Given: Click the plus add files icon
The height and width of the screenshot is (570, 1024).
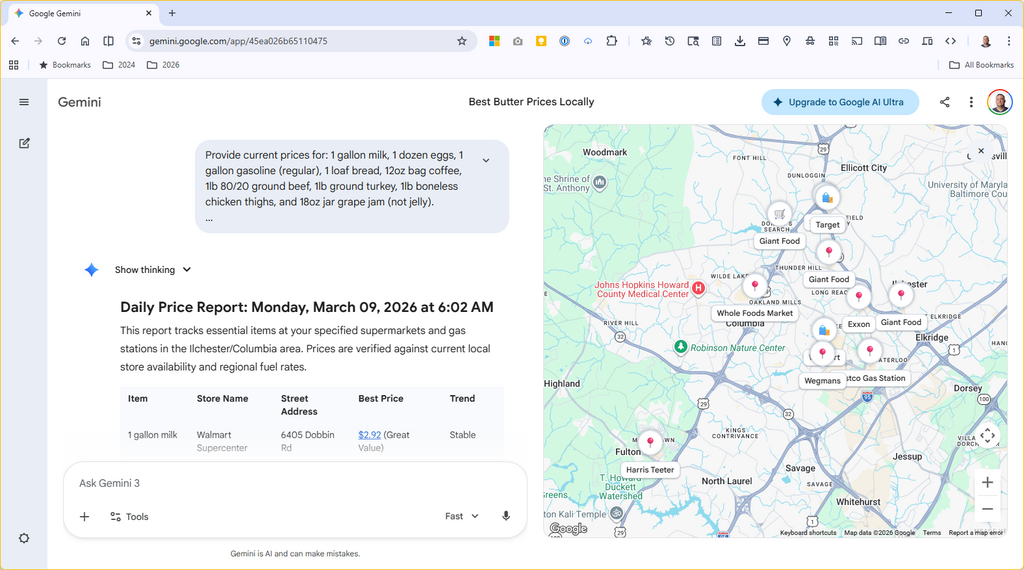Looking at the screenshot, I should (85, 516).
